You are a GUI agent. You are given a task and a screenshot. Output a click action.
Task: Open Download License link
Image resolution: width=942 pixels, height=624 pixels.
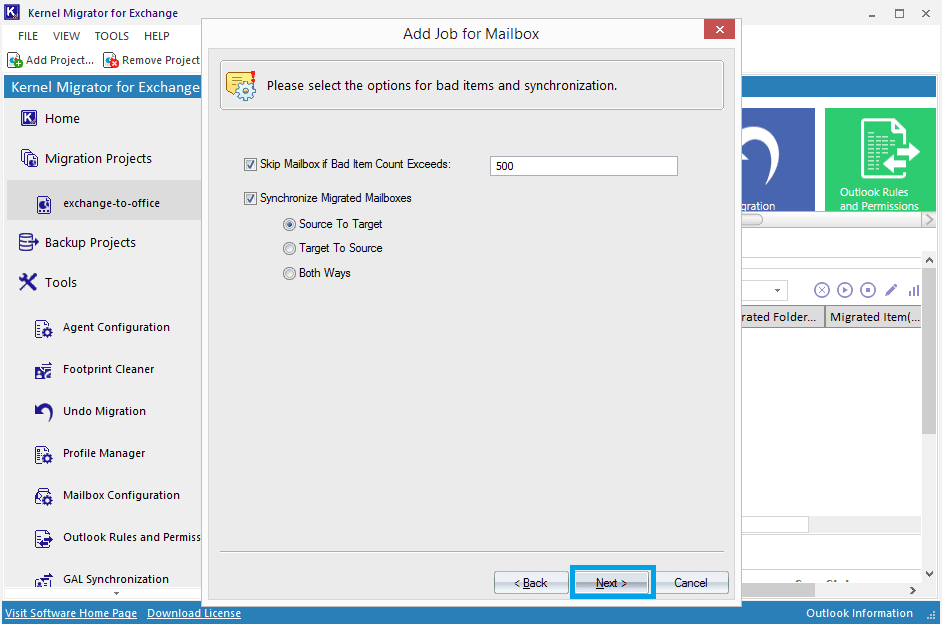coord(194,613)
